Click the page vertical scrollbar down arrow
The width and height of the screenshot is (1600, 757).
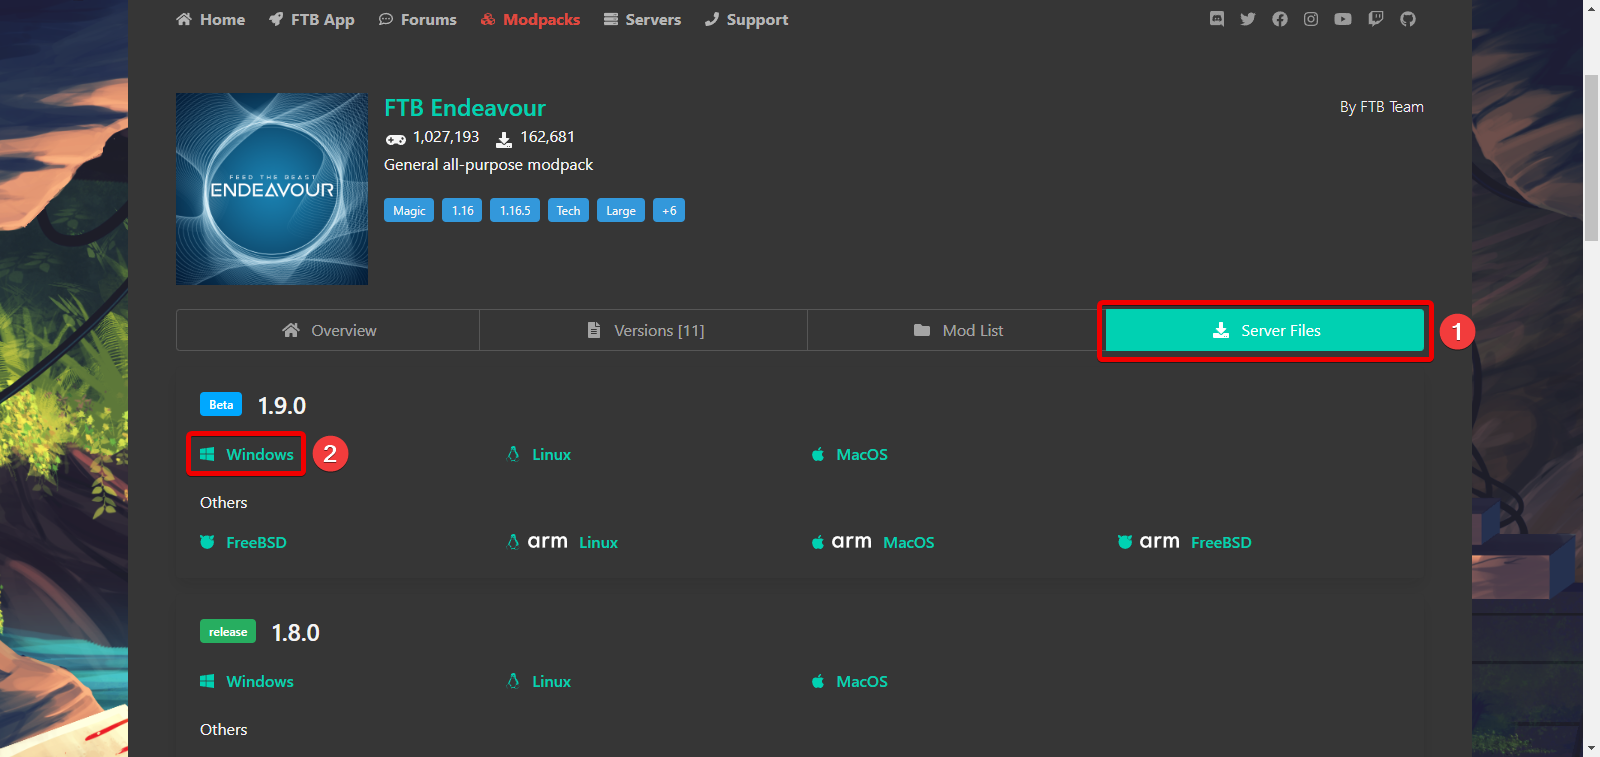coord(1591,747)
